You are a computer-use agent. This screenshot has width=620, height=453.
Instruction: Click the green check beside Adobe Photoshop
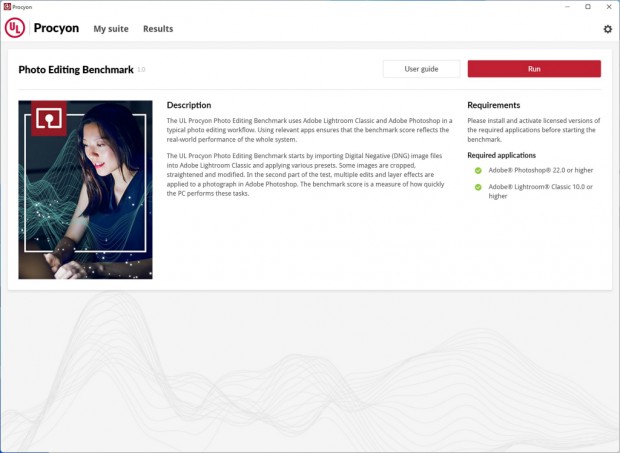click(x=478, y=170)
